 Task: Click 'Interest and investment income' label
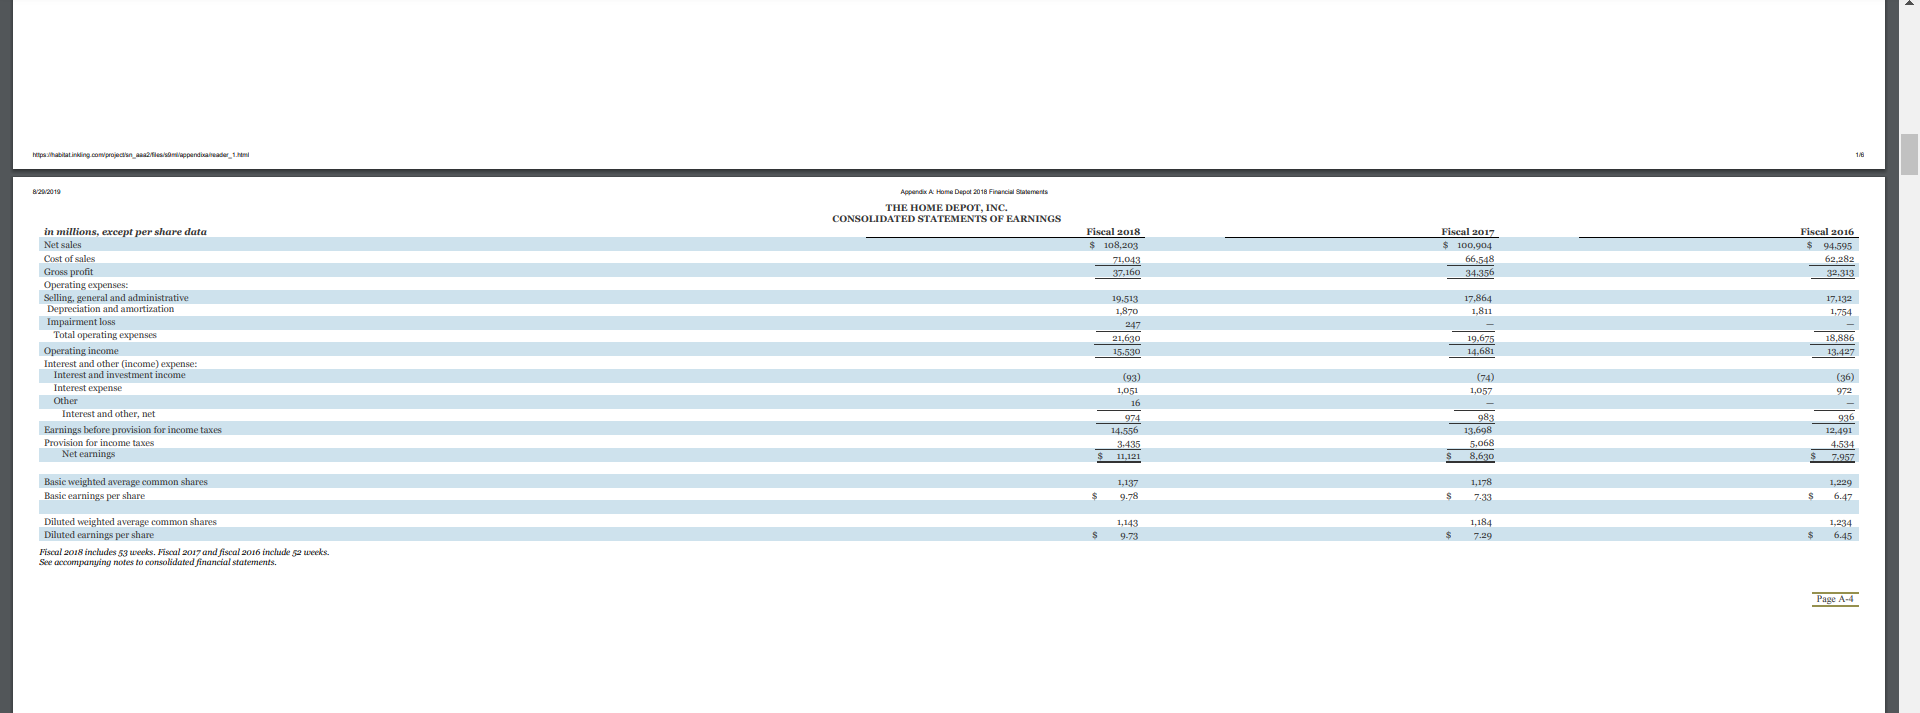click(119, 375)
